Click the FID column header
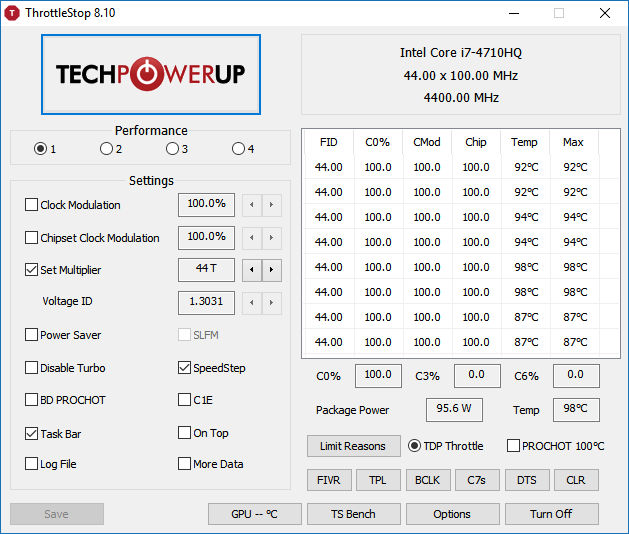This screenshot has width=629, height=534. click(x=329, y=142)
